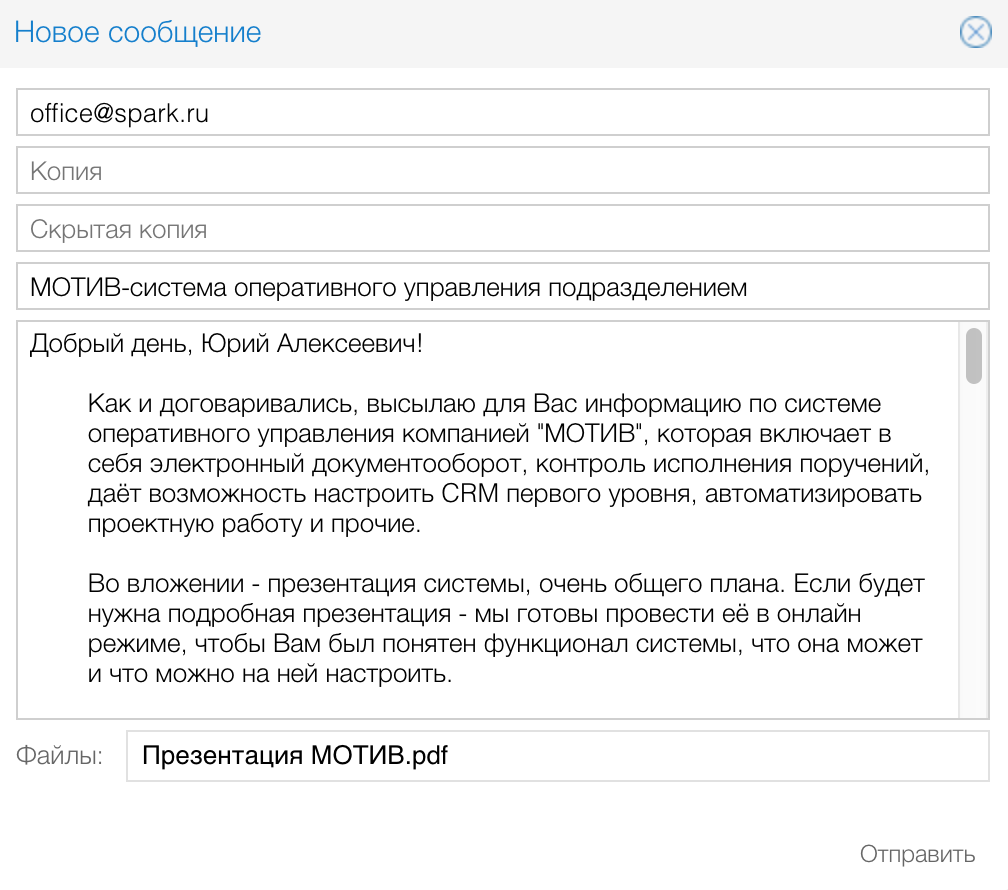Place cursor after 'на ней настроить.'
The height and width of the screenshot is (890, 1008).
click(x=455, y=673)
